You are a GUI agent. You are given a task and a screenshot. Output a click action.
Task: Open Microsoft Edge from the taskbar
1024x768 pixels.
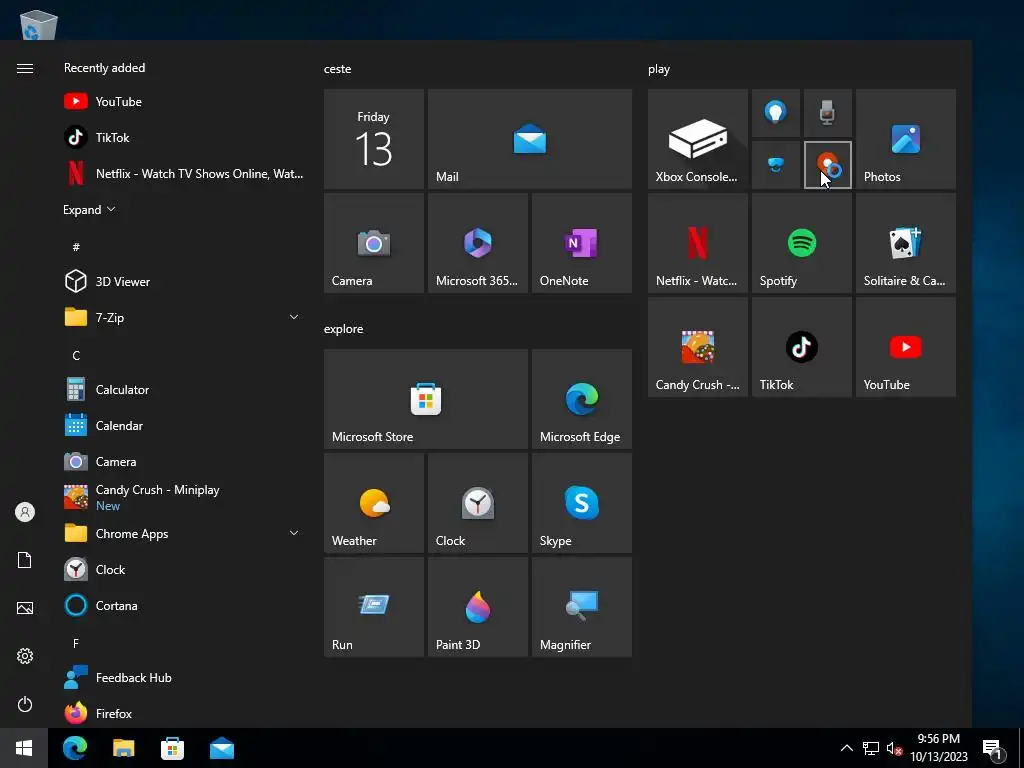click(x=74, y=748)
